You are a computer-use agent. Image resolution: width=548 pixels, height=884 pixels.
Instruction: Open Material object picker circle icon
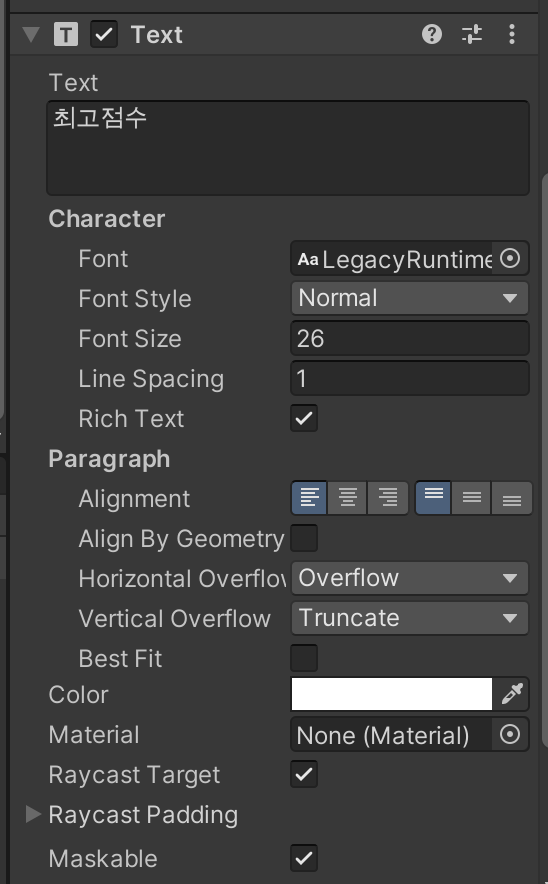510,735
